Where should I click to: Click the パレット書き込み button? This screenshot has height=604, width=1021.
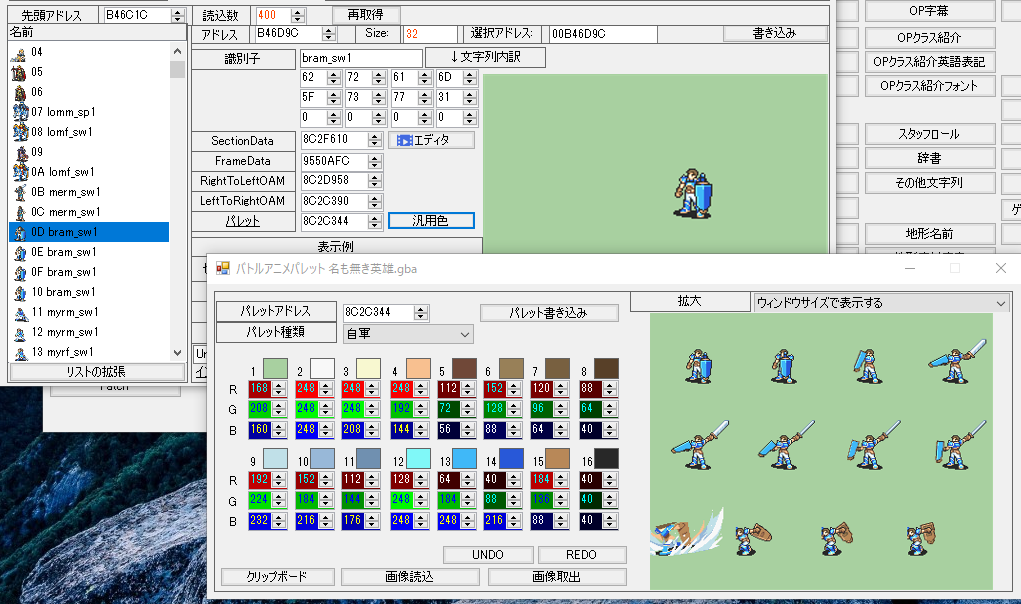click(549, 312)
